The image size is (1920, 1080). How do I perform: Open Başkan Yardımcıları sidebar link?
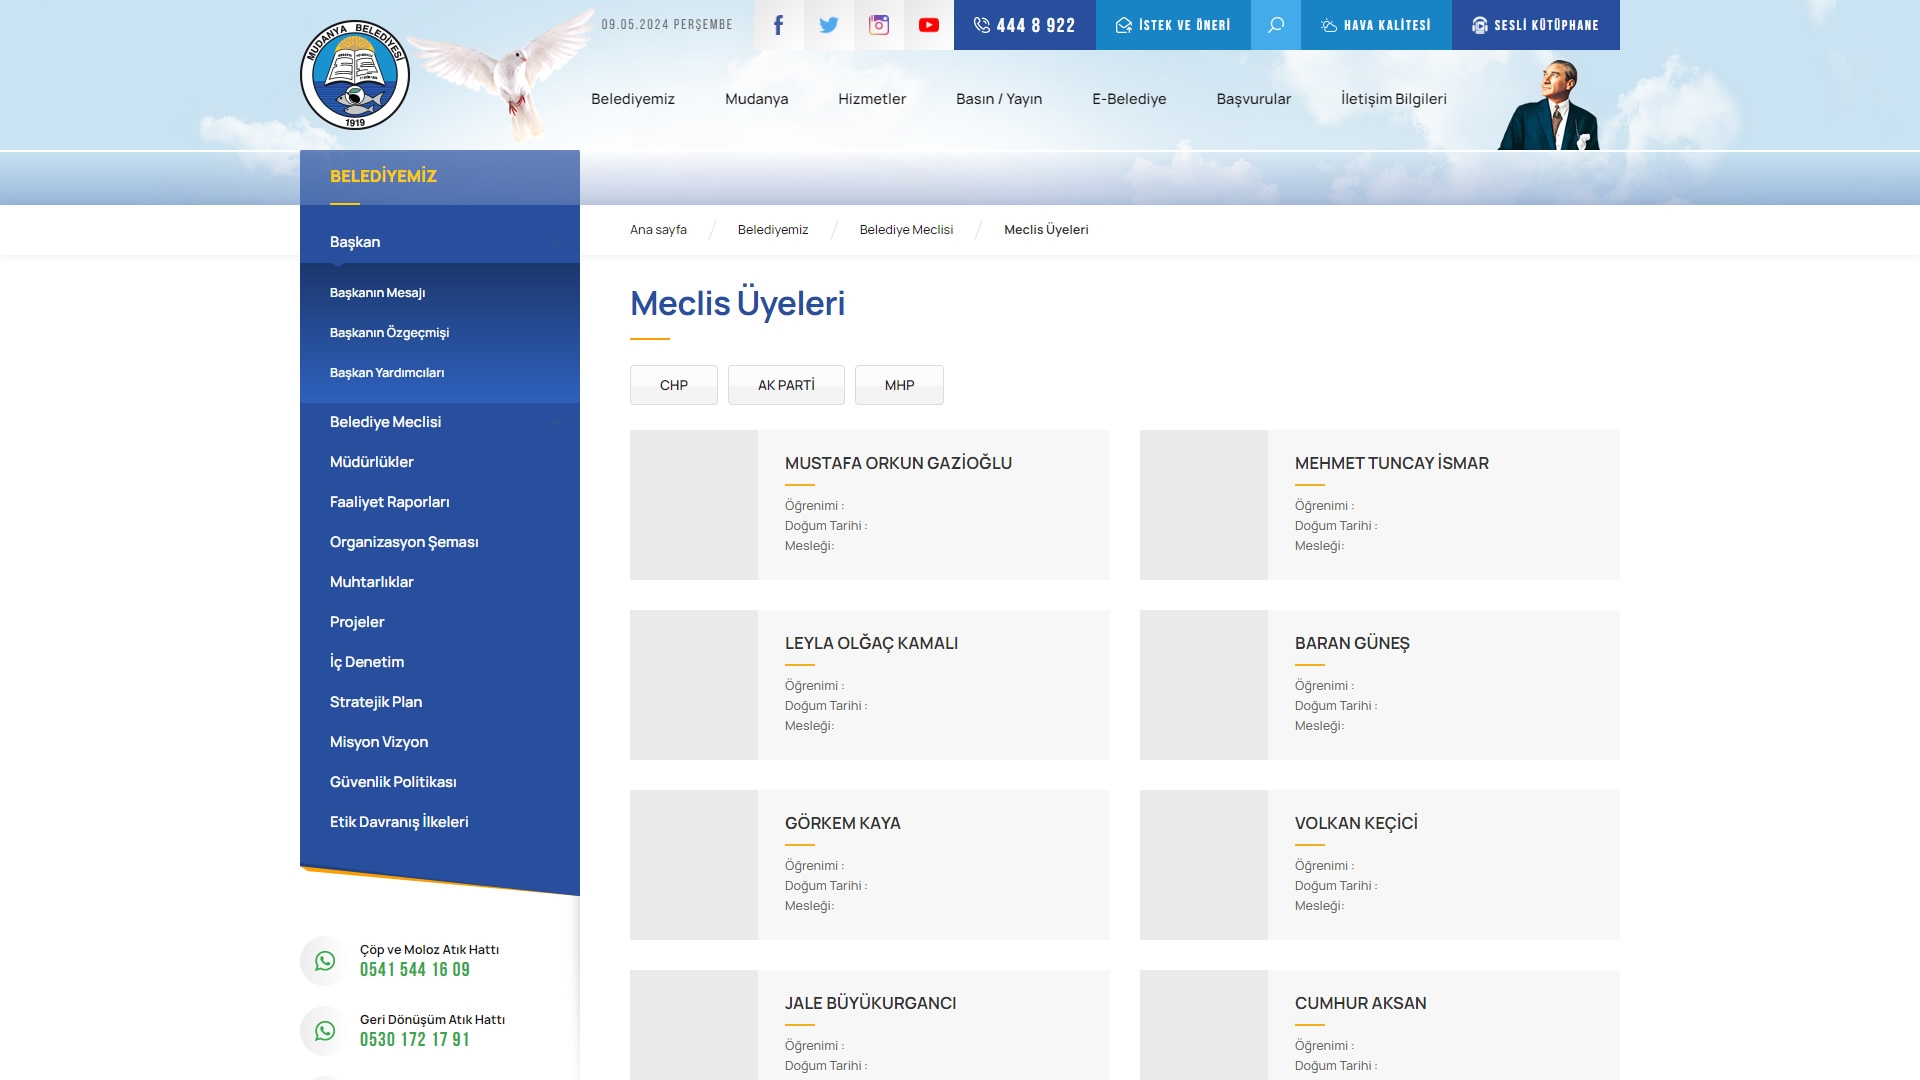tap(387, 373)
